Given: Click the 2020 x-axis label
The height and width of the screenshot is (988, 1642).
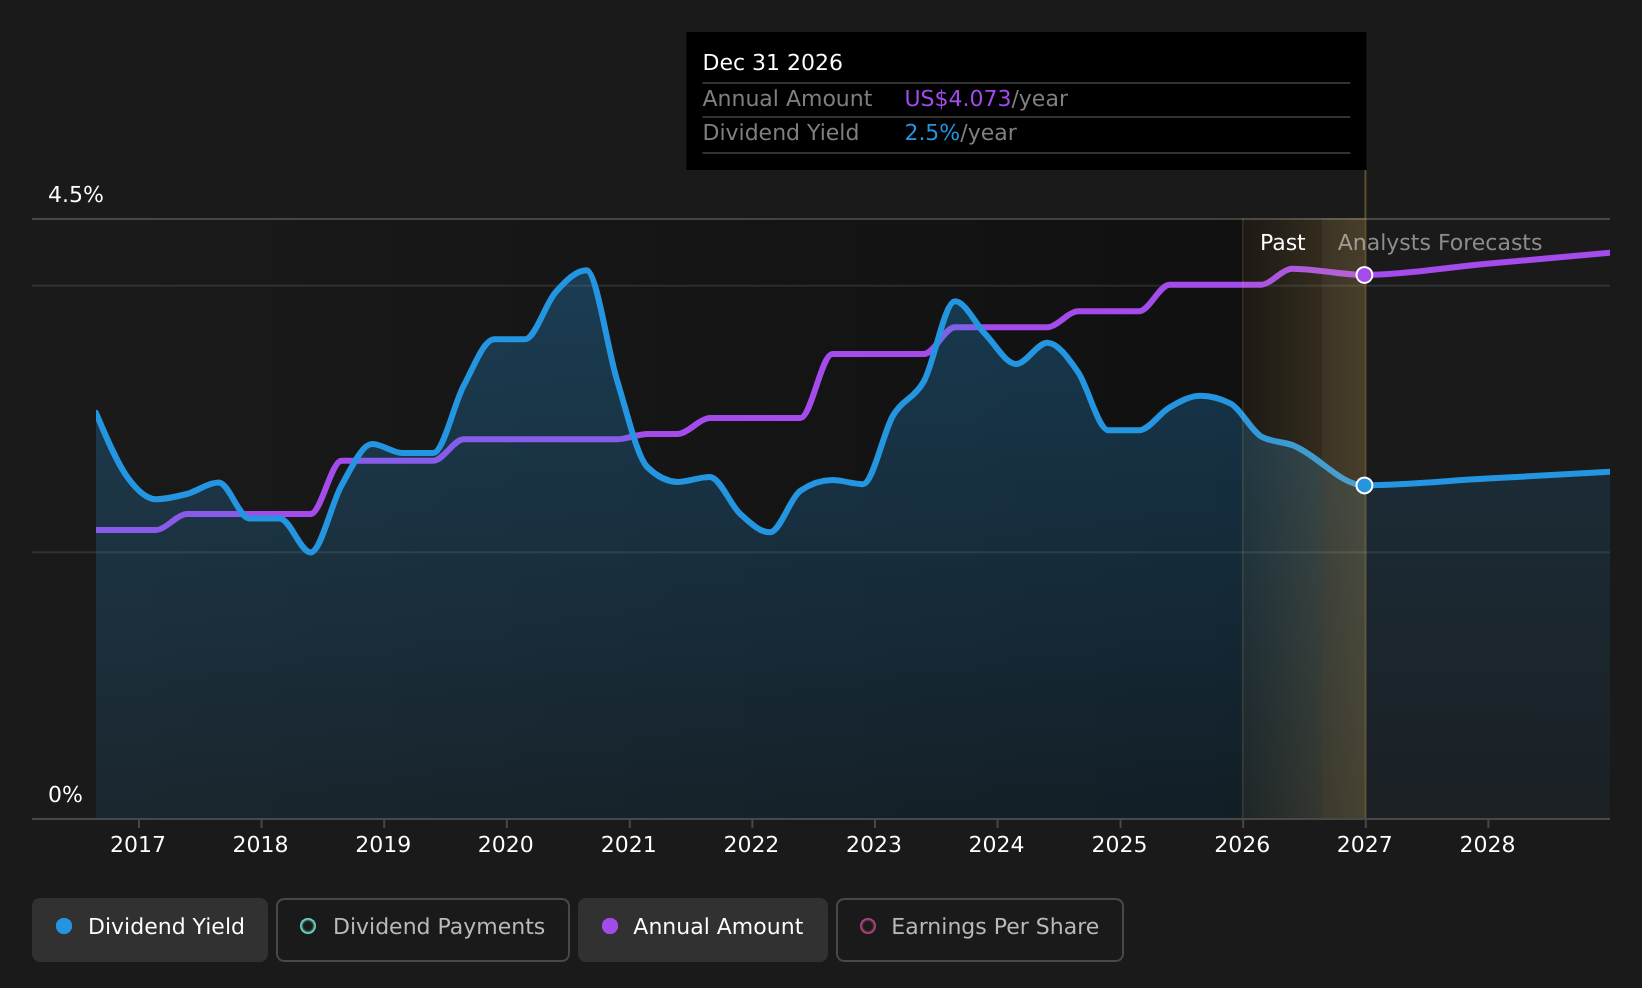Looking at the screenshot, I should 506,845.
